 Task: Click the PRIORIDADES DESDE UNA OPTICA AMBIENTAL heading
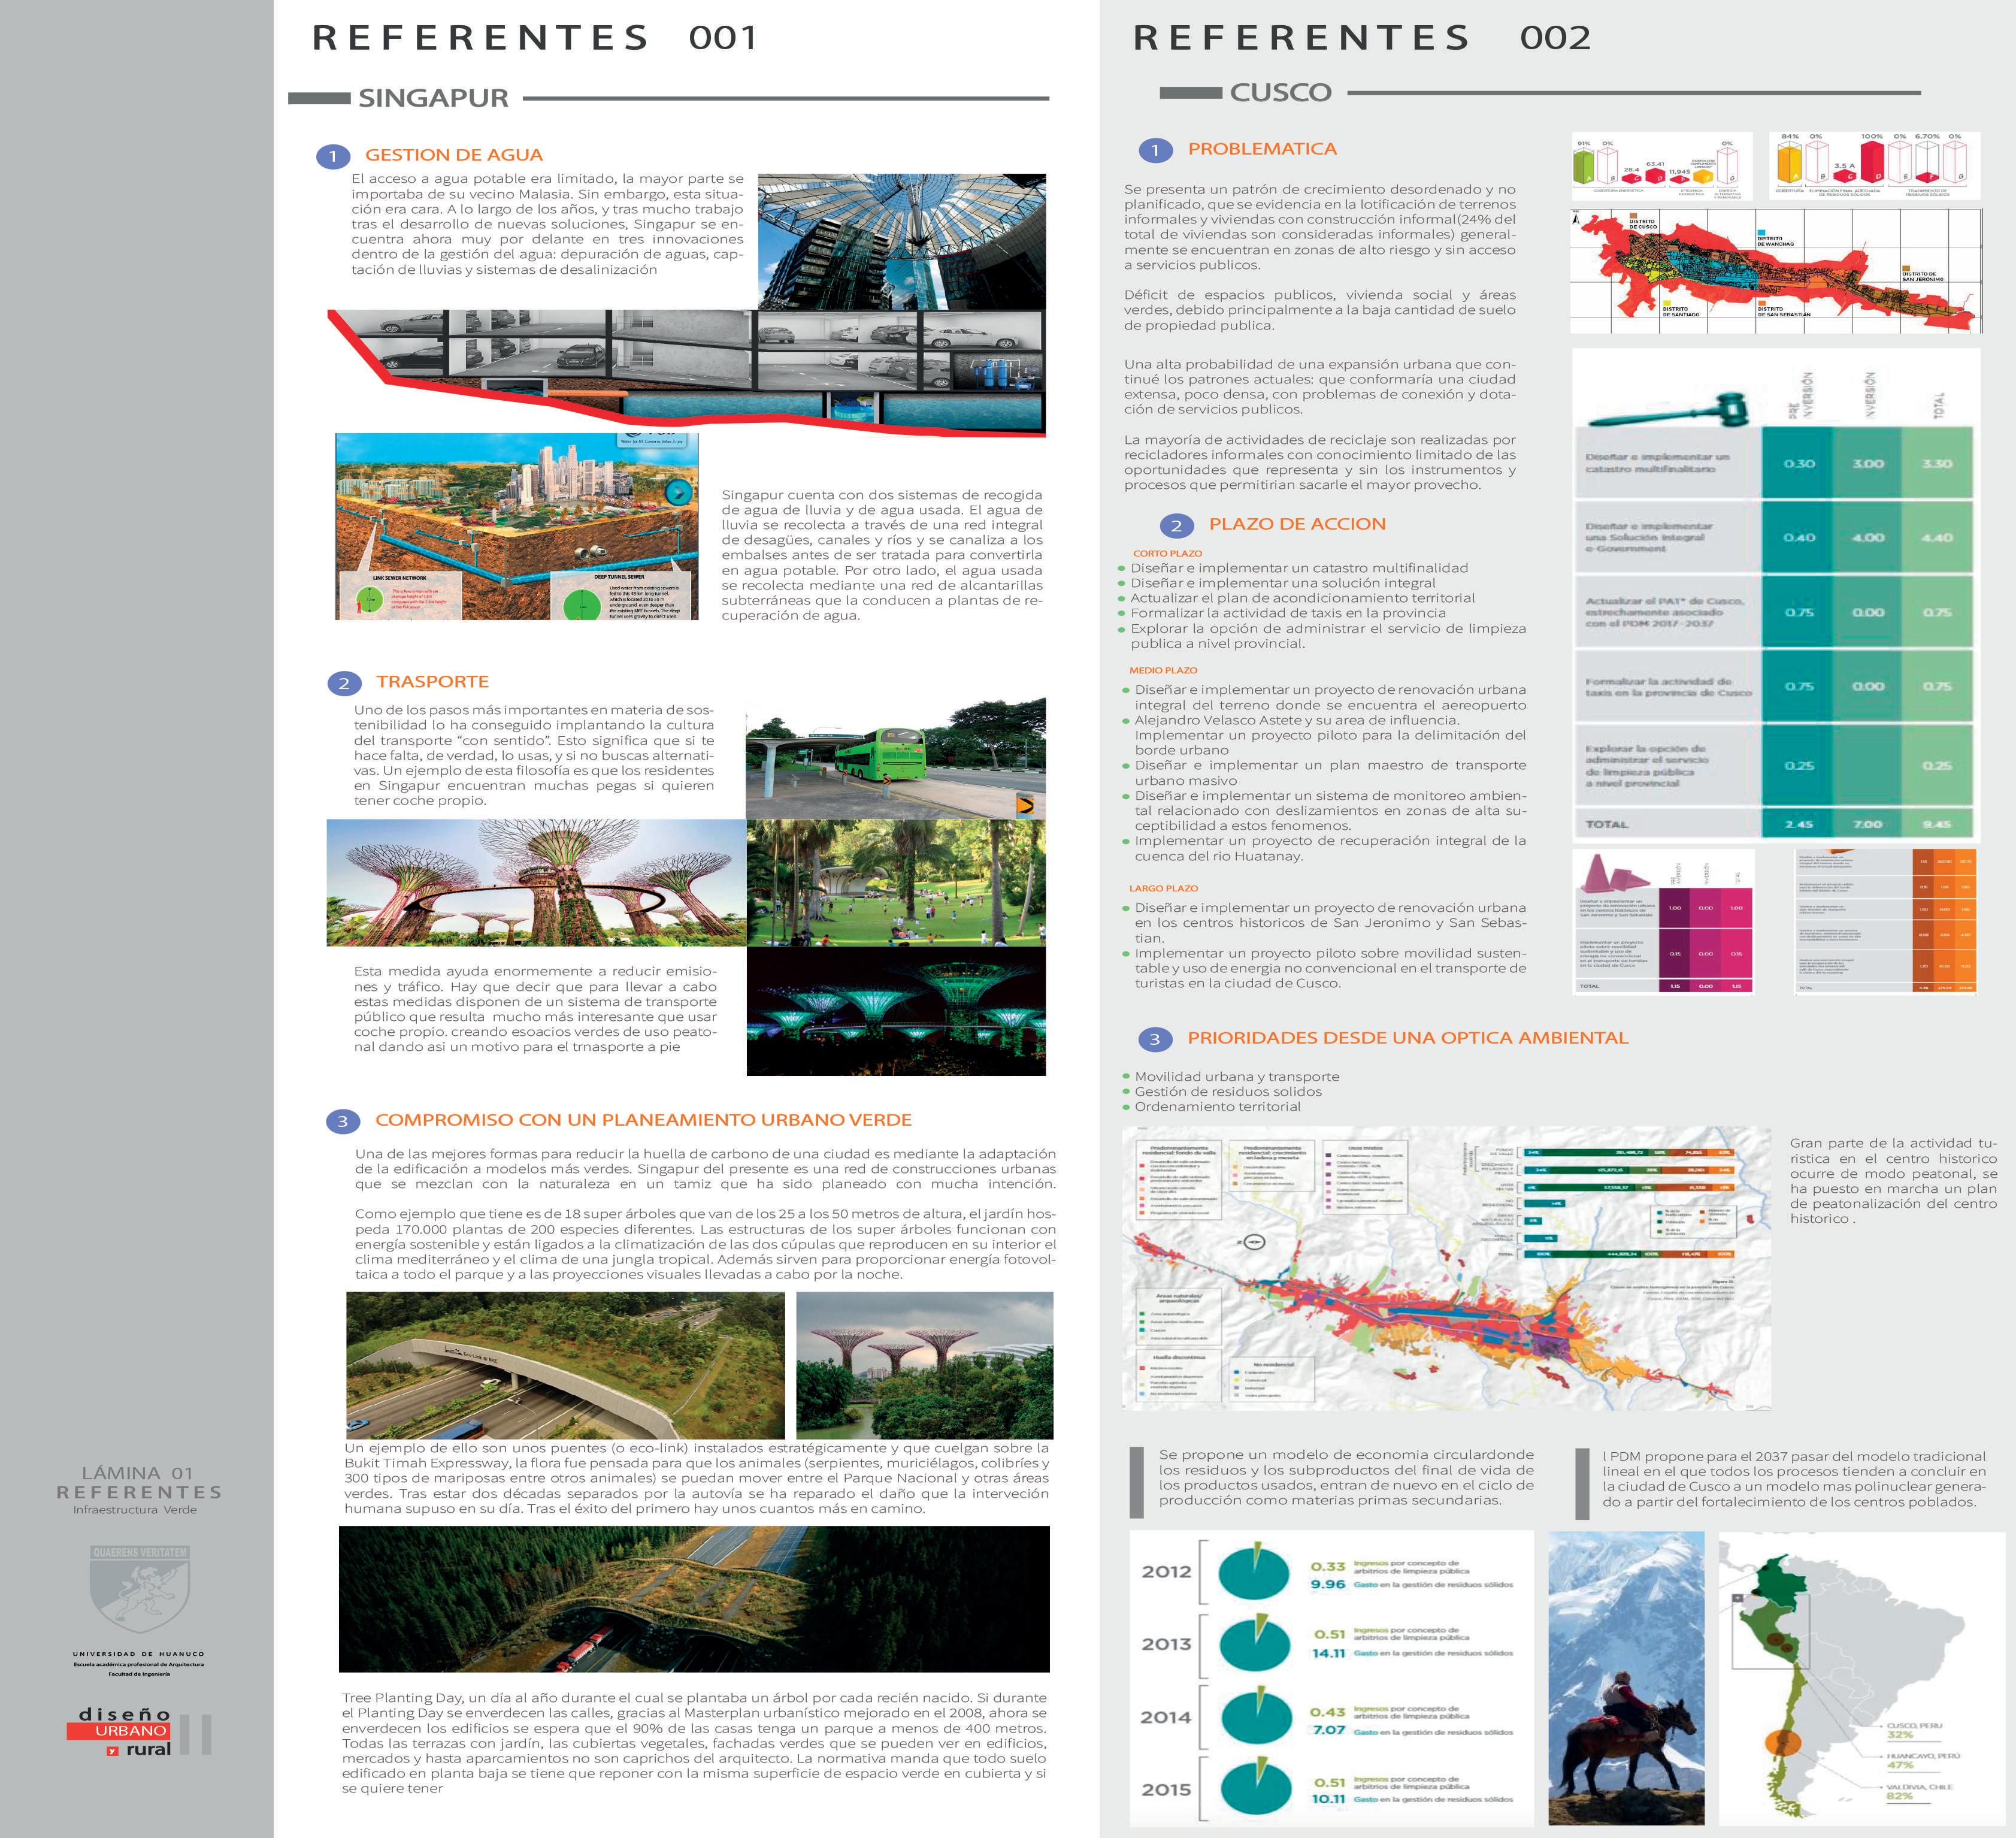point(1407,1038)
